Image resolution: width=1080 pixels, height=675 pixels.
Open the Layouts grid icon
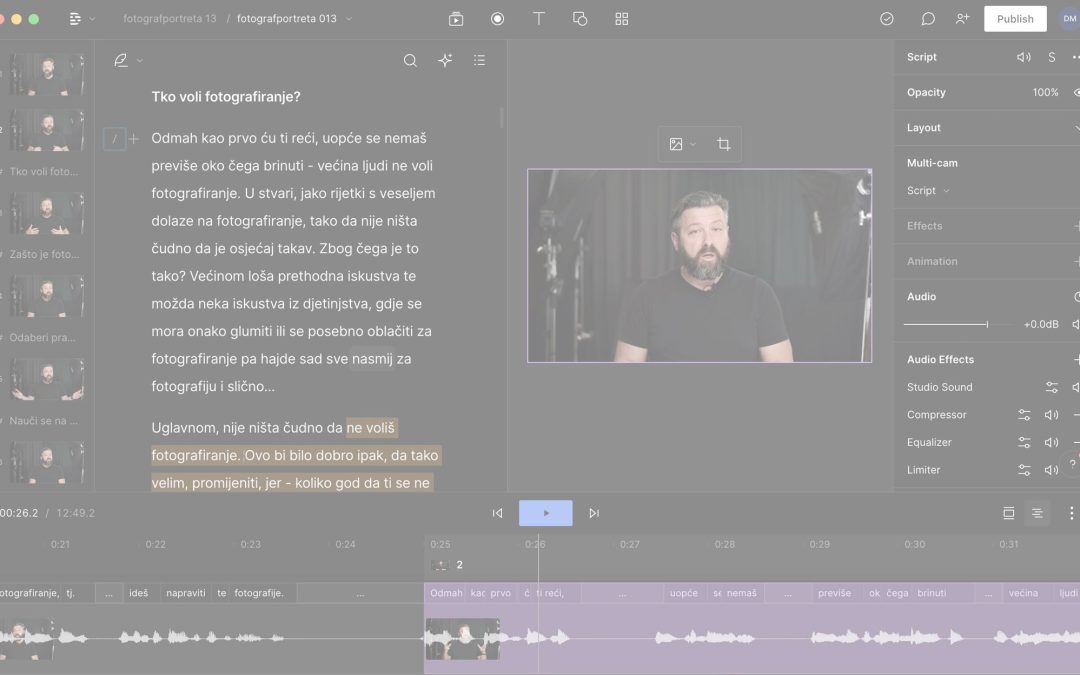621,18
